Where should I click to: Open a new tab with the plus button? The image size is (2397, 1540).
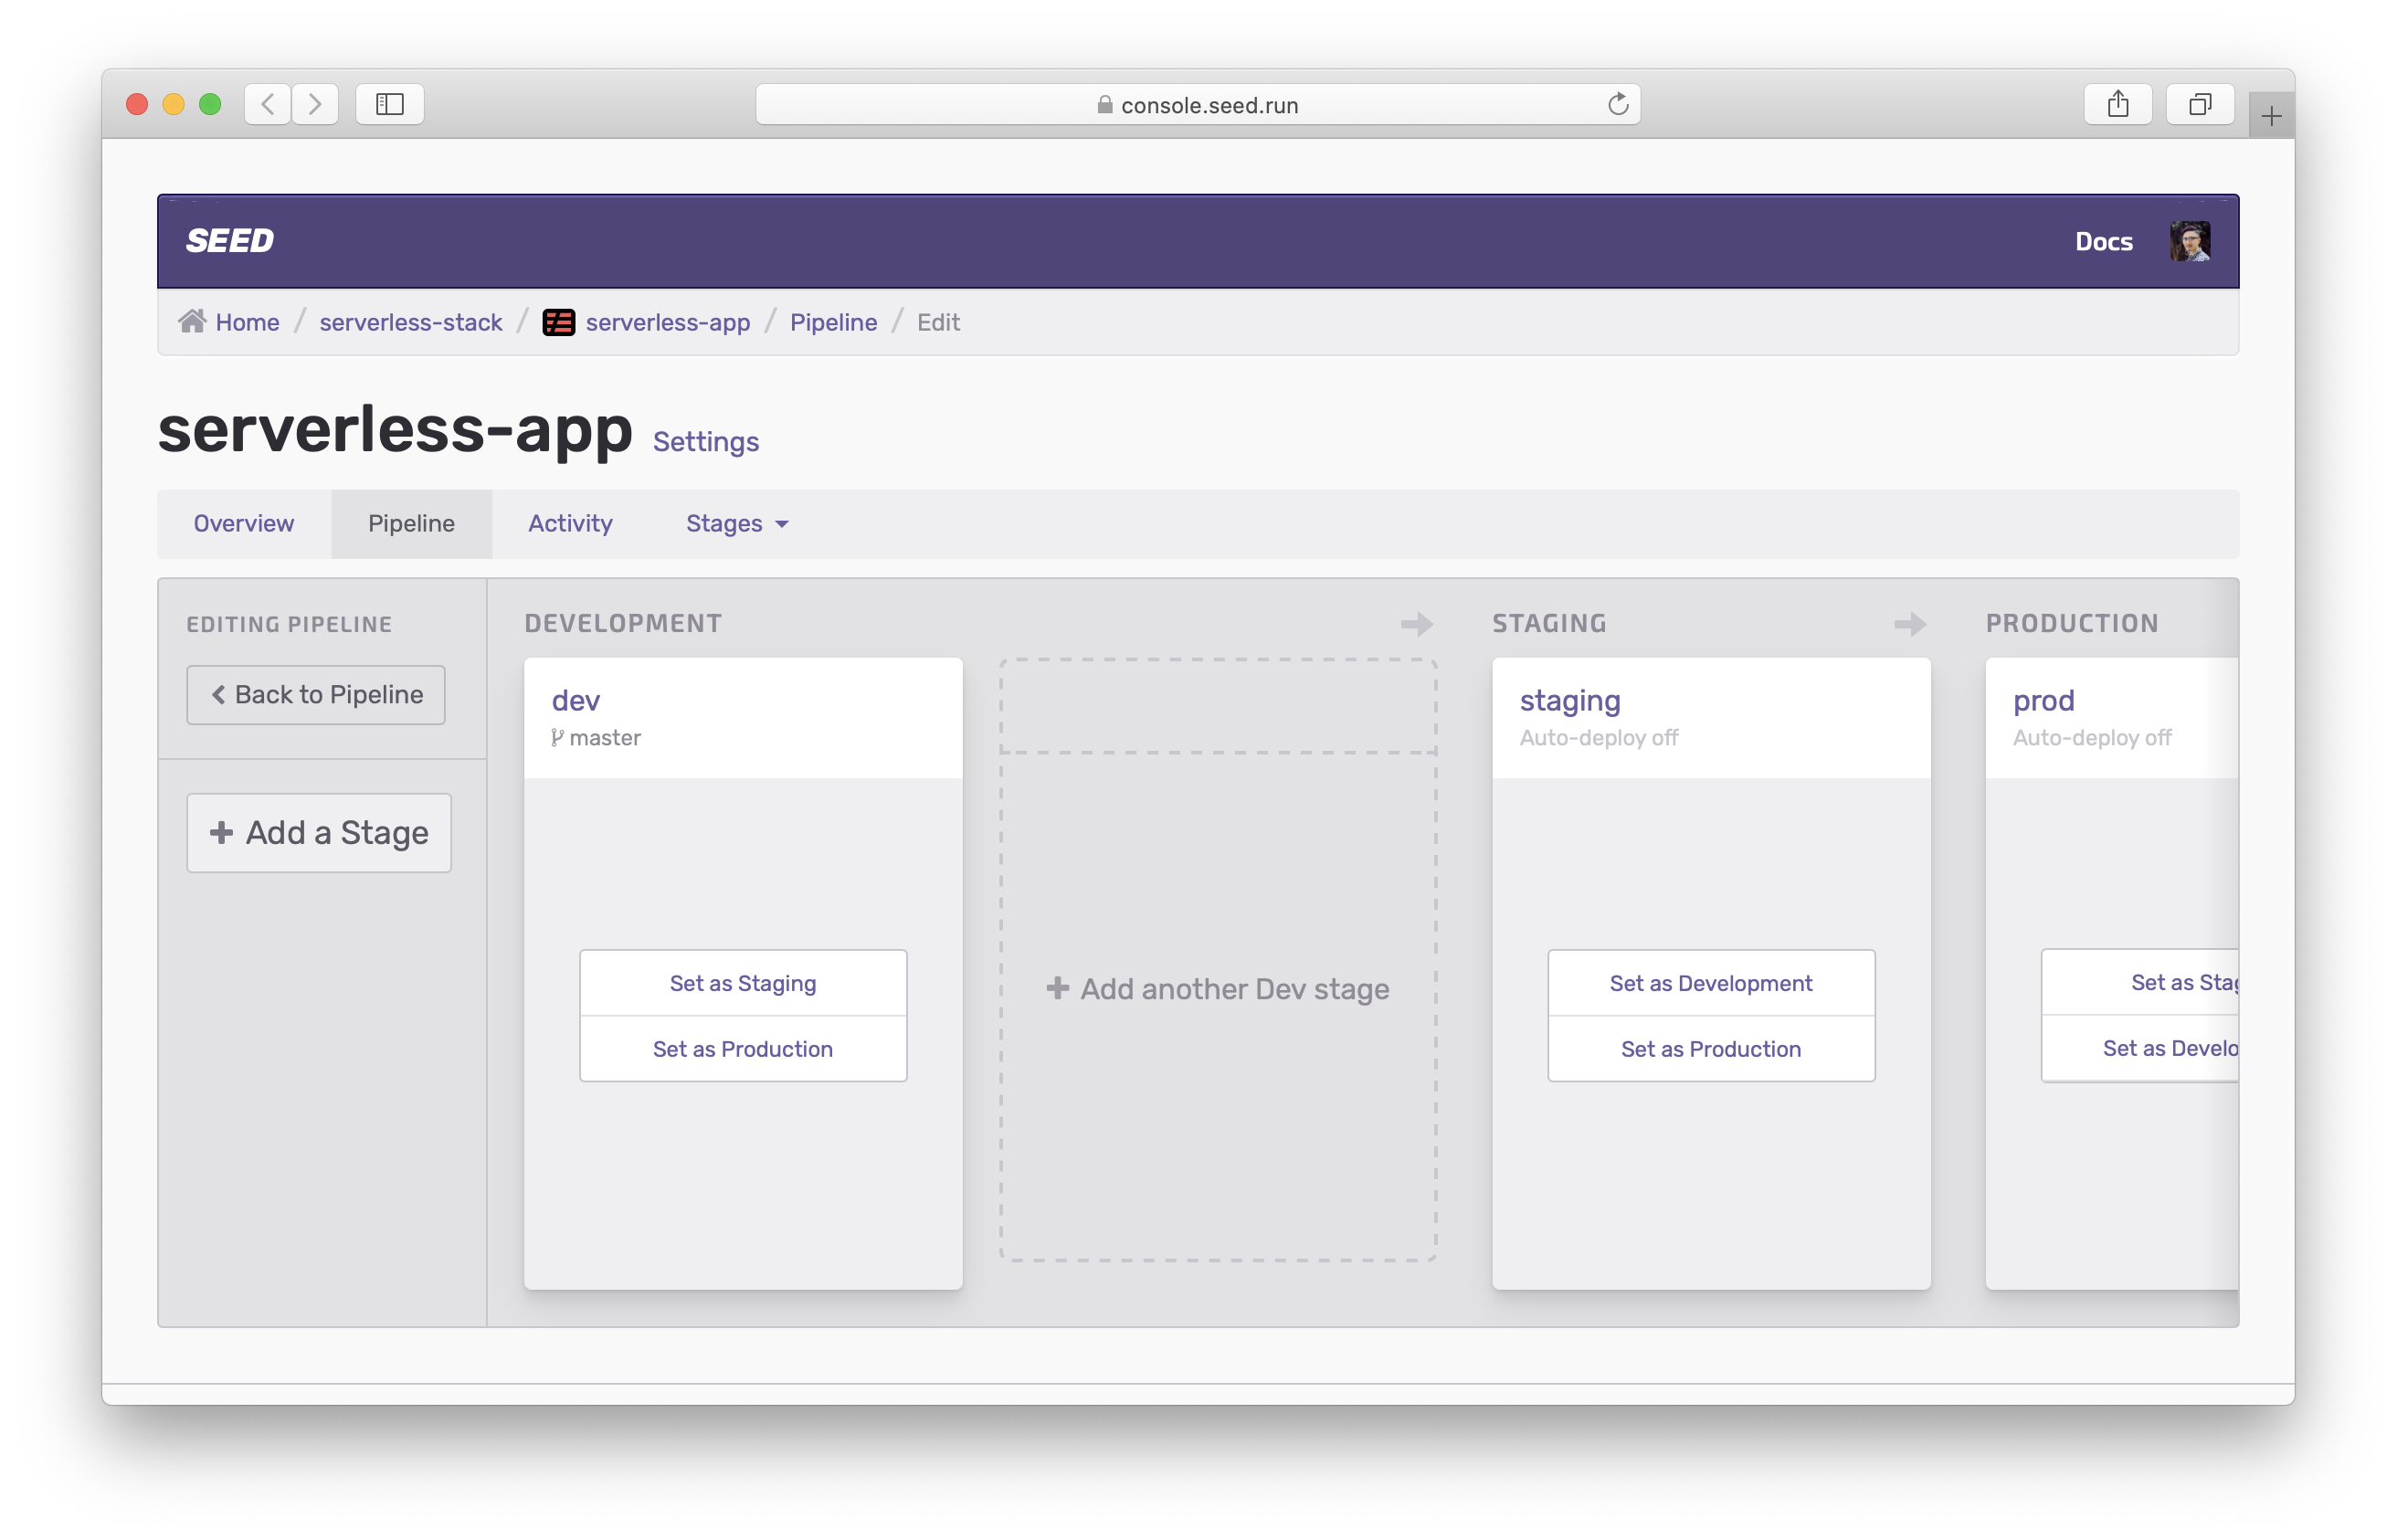[2271, 117]
